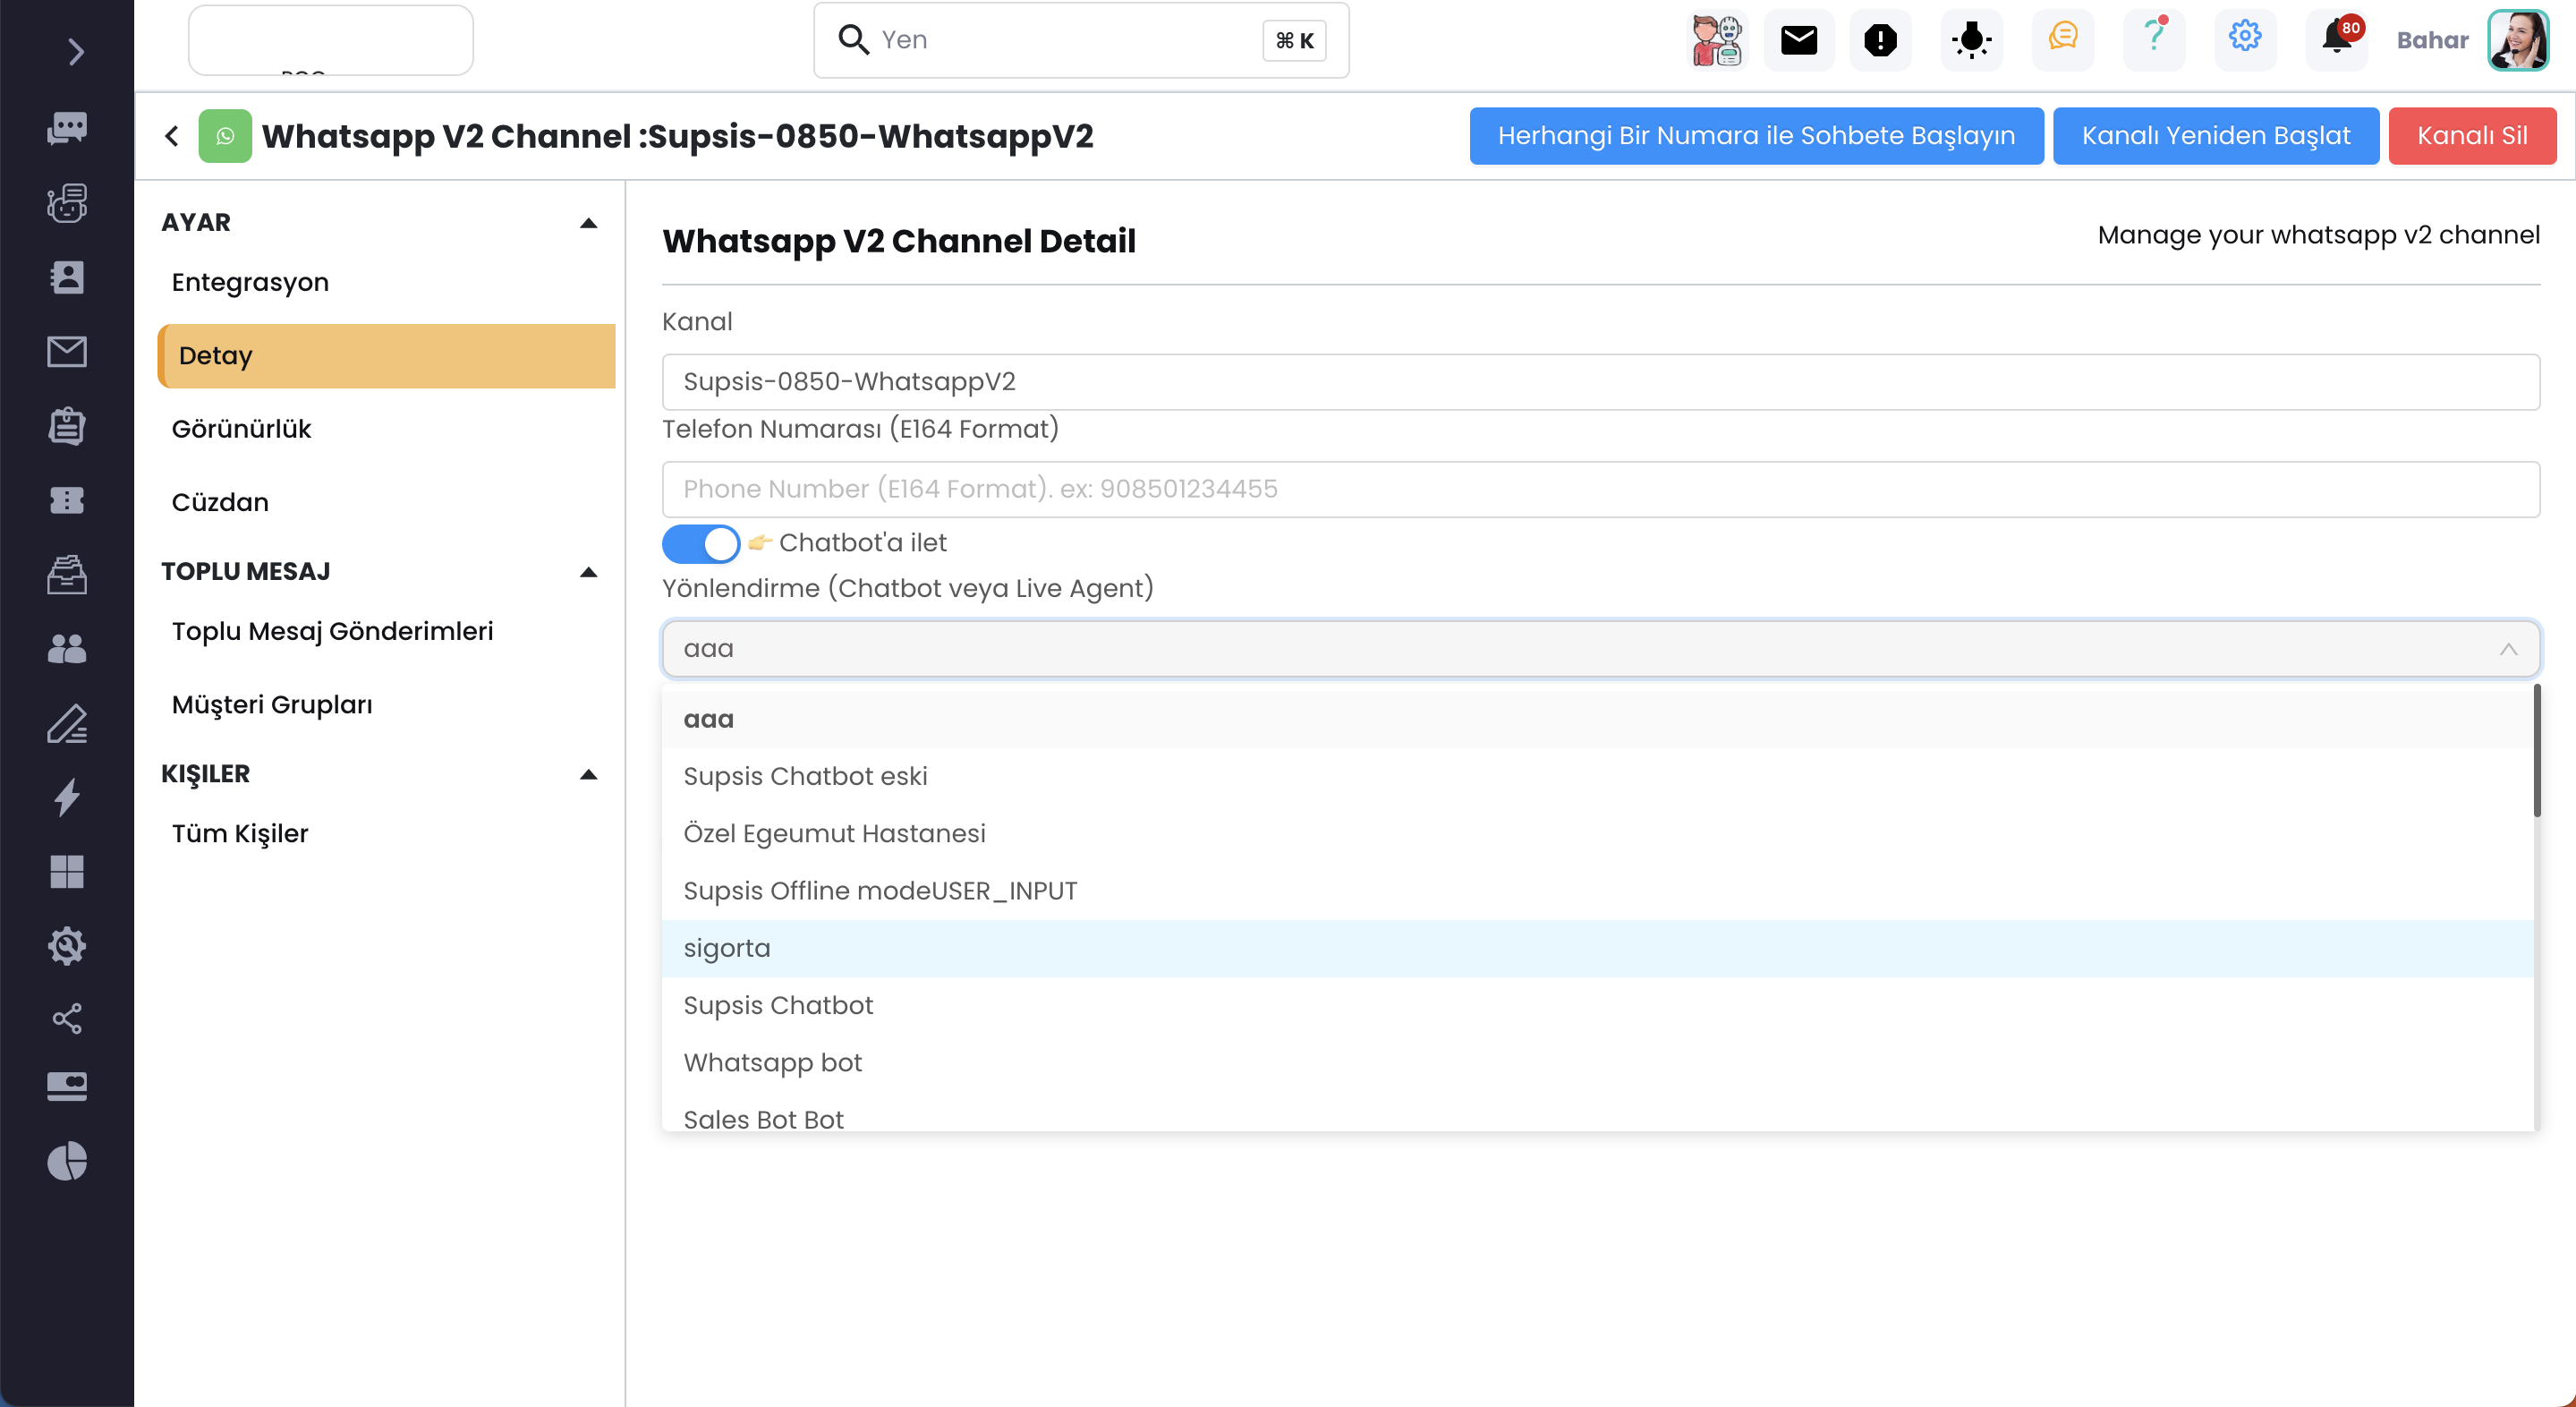Screen dimensions: 2576x1407
Task: Click the red Kanalı Sil button
Action: (x=2472, y=136)
